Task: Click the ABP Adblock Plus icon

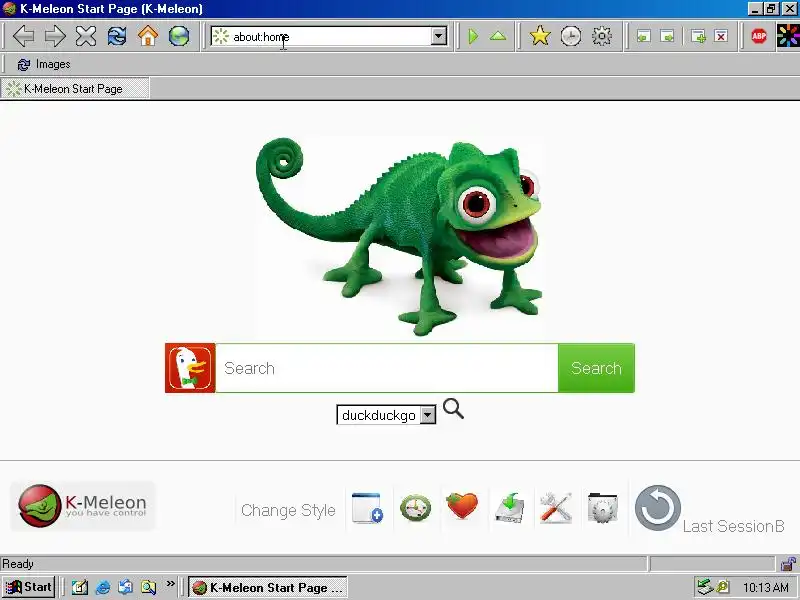Action: (x=759, y=36)
